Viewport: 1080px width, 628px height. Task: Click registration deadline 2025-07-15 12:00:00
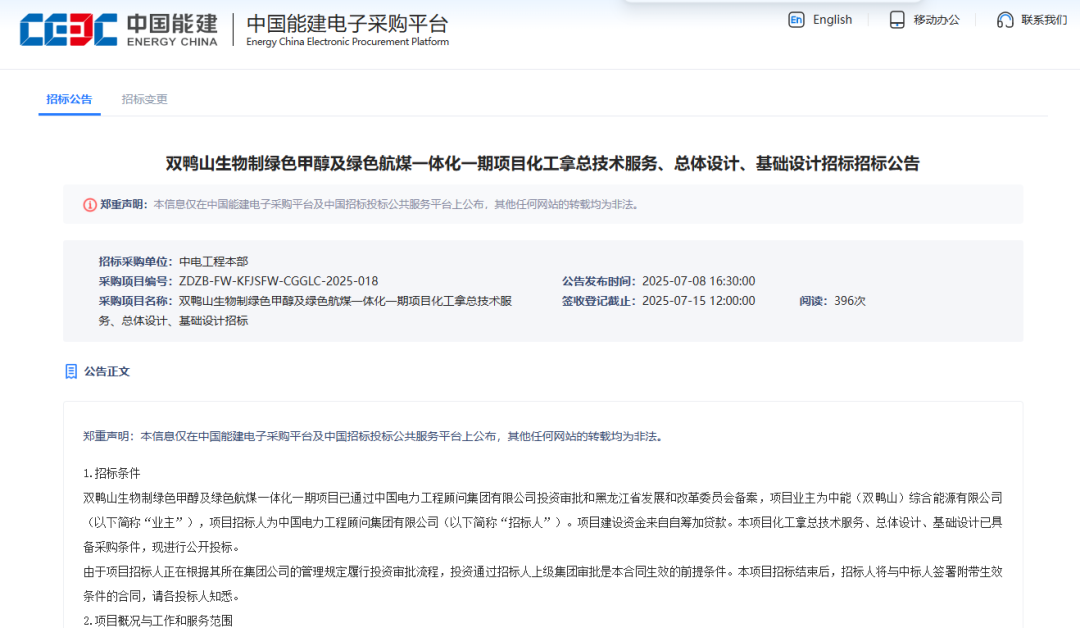point(698,301)
